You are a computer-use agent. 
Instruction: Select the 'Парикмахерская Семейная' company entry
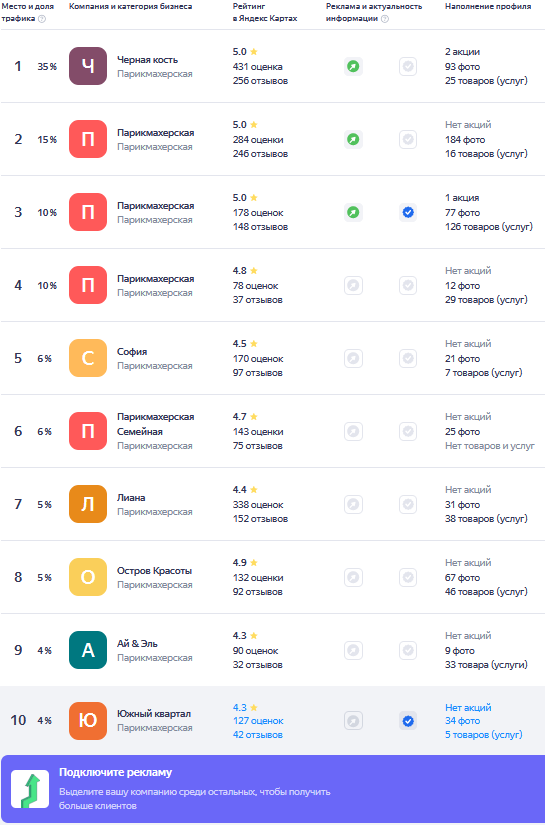pyautogui.click(x=156, y=424)
